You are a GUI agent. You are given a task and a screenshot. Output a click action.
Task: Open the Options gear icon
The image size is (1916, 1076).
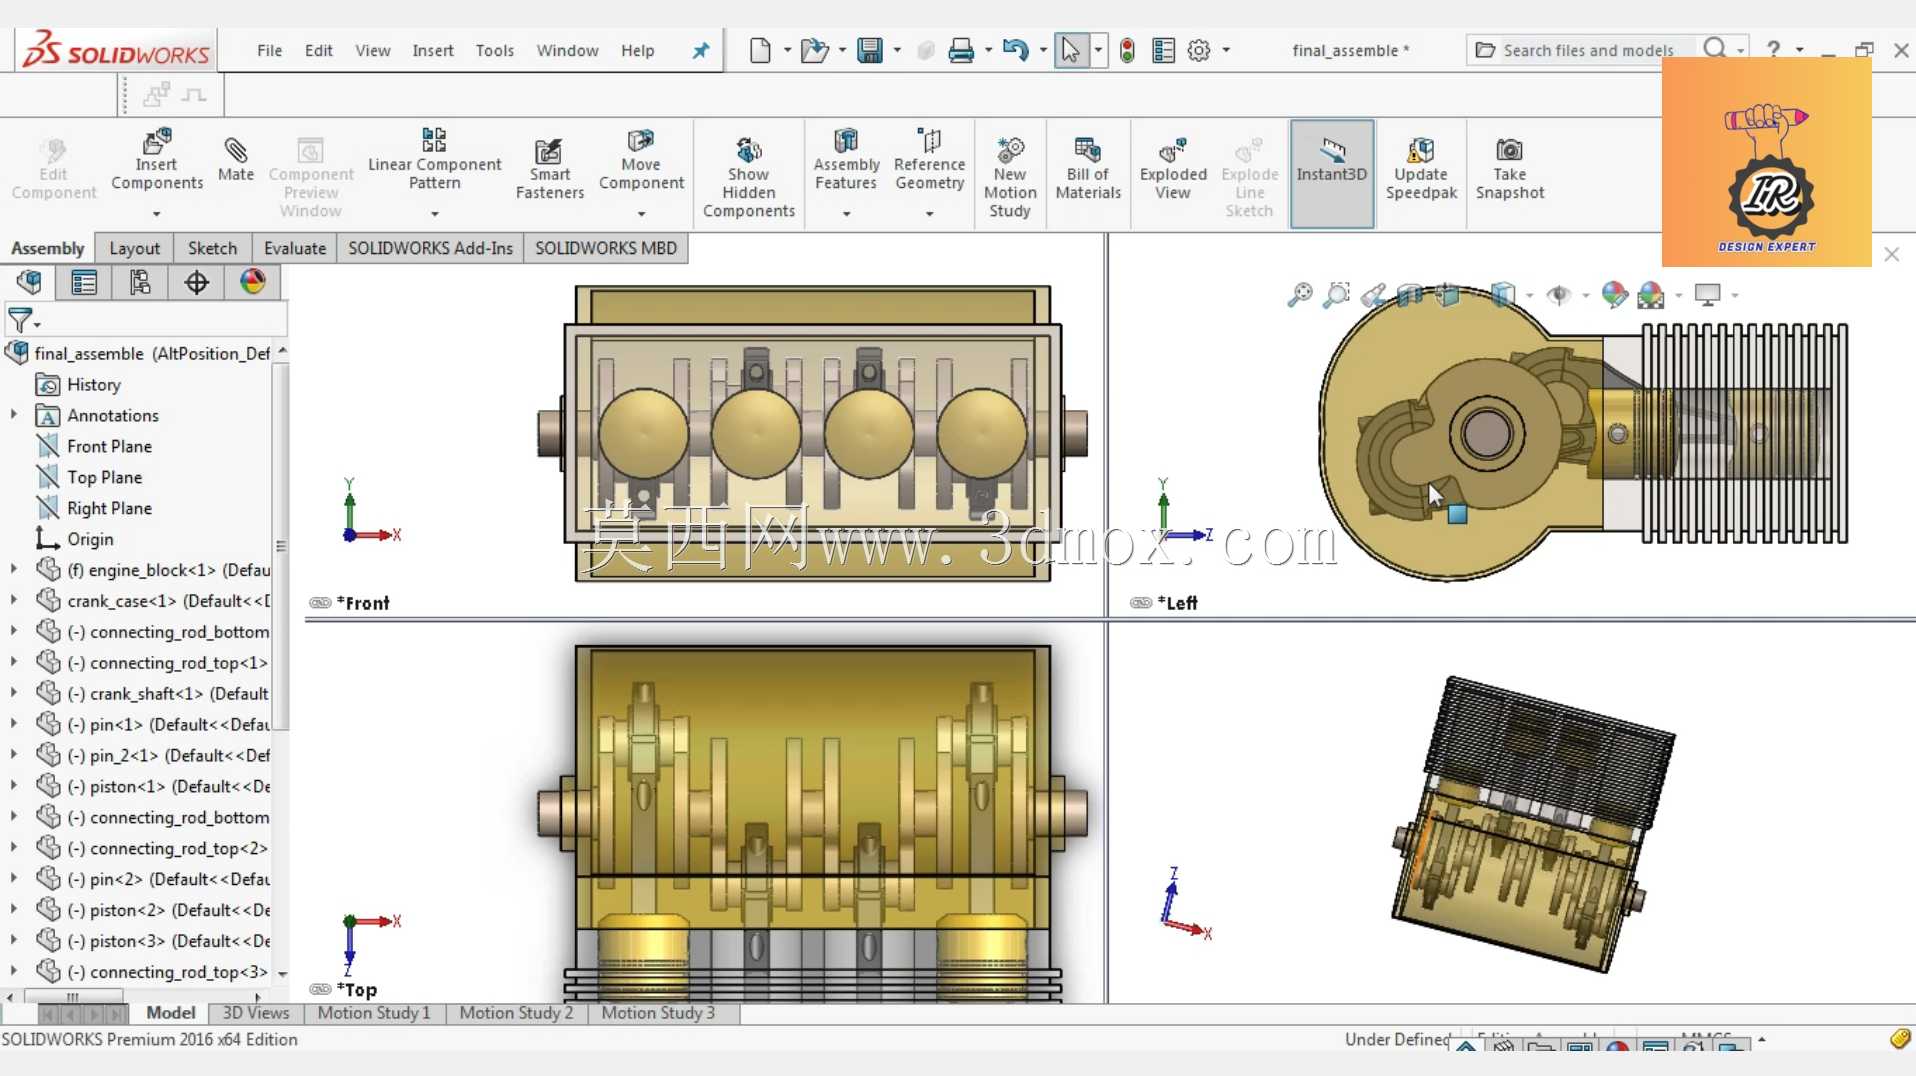(1199, 50)
